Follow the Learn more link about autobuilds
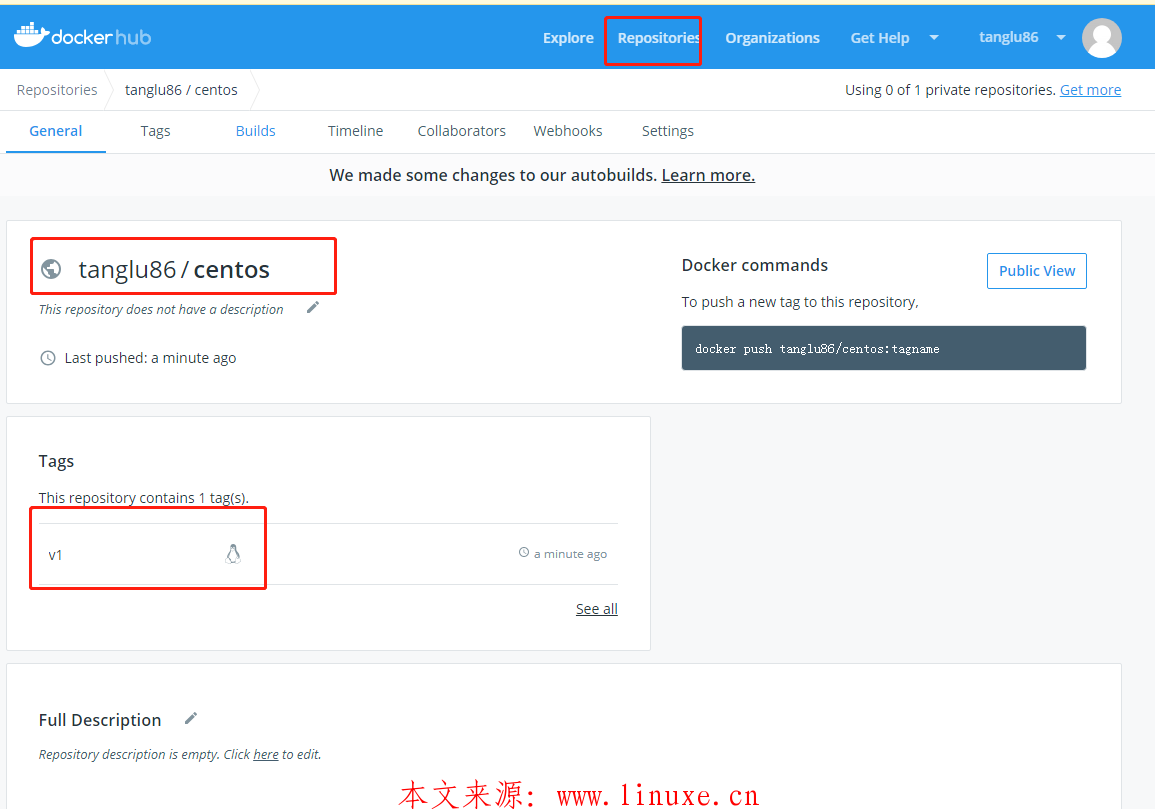This screenshot has width=1155, height=809. pyautogui.click(x=708, y=175)
